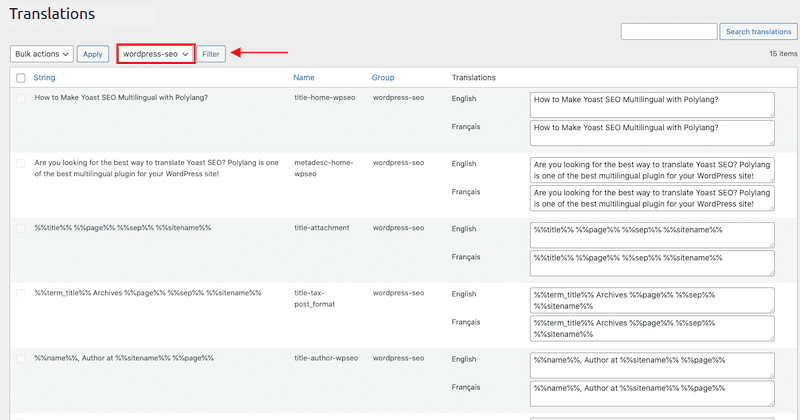Viewport: 800px width, 420px height.
Task: Check the box for title-home-wpseo row
Action: point(21,98)
